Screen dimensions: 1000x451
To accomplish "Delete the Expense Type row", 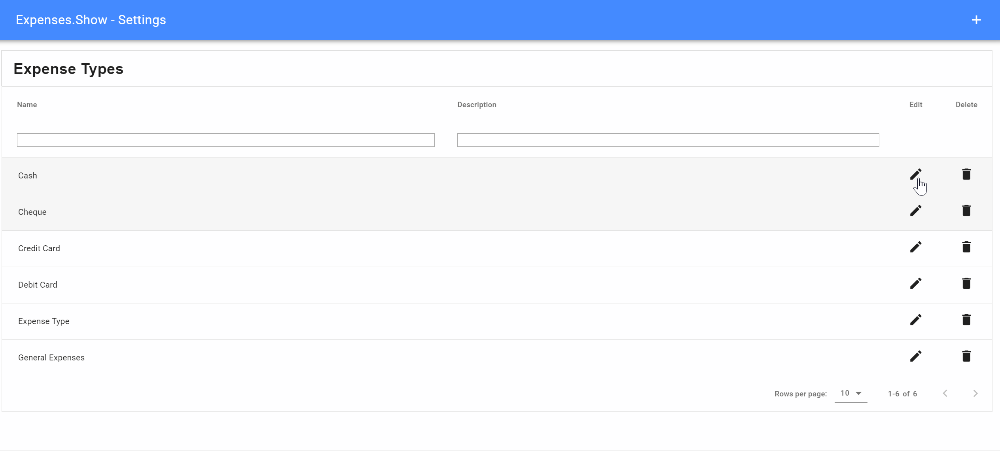I will pos(966,320).
